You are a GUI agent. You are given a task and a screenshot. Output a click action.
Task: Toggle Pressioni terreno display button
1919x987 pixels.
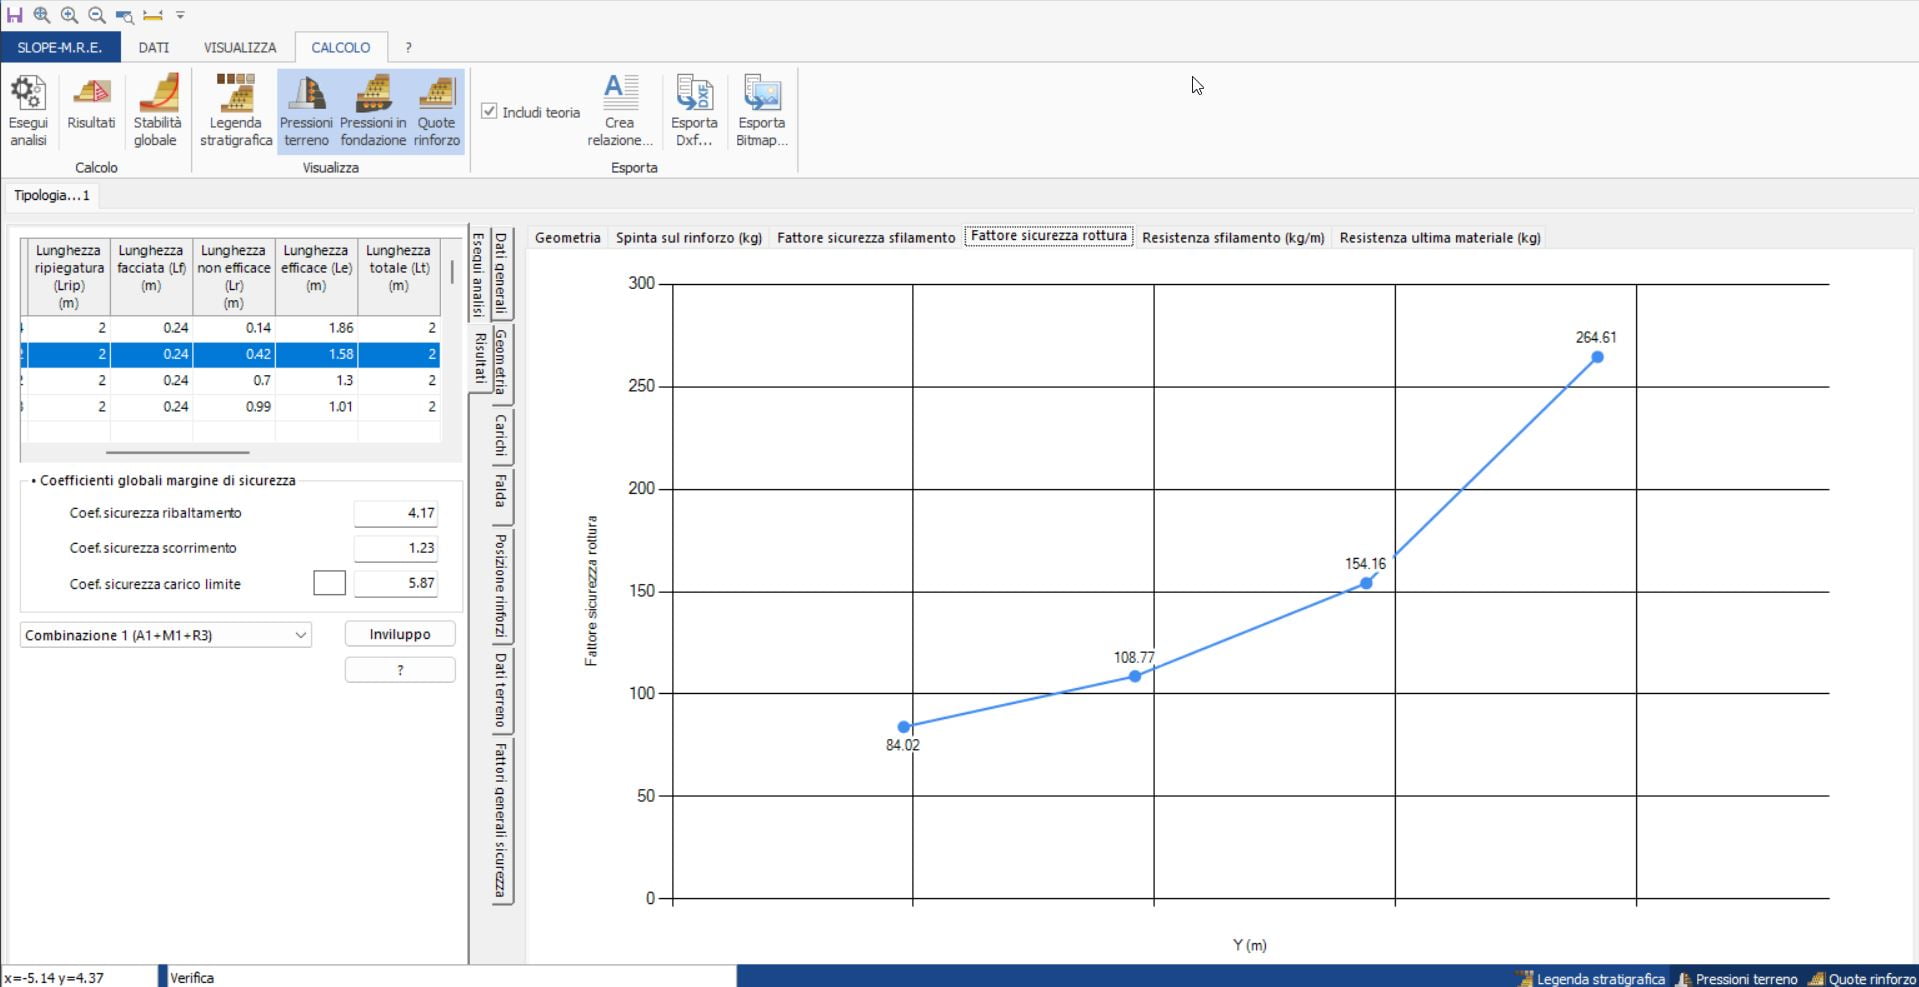click(306, 110)
